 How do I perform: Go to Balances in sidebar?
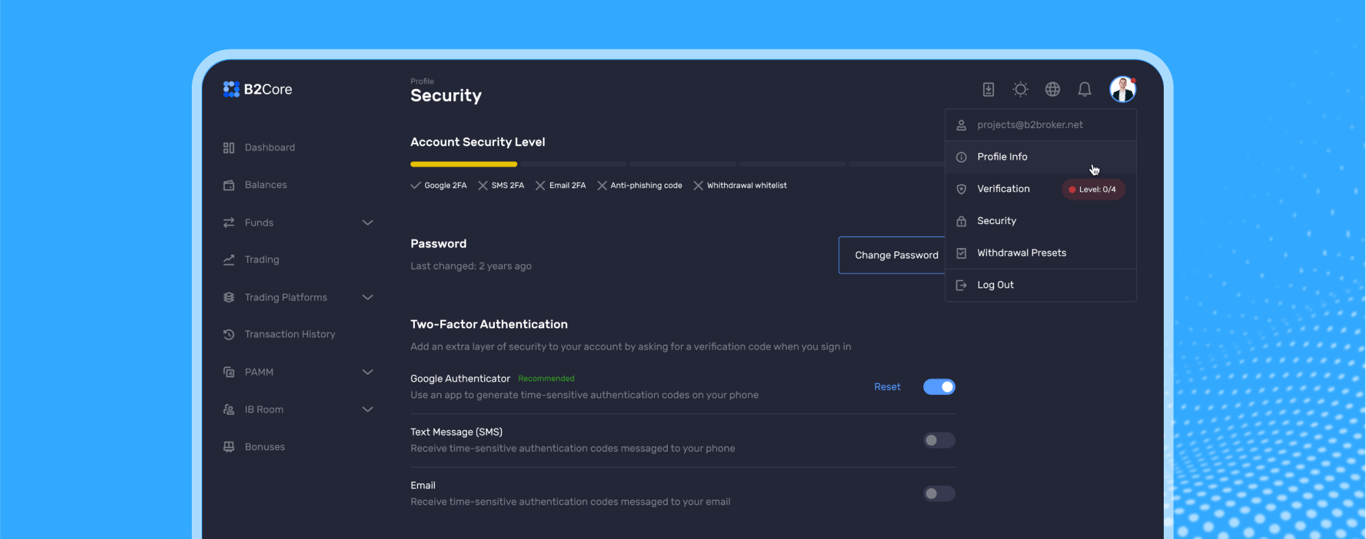[x=265, y=185]
